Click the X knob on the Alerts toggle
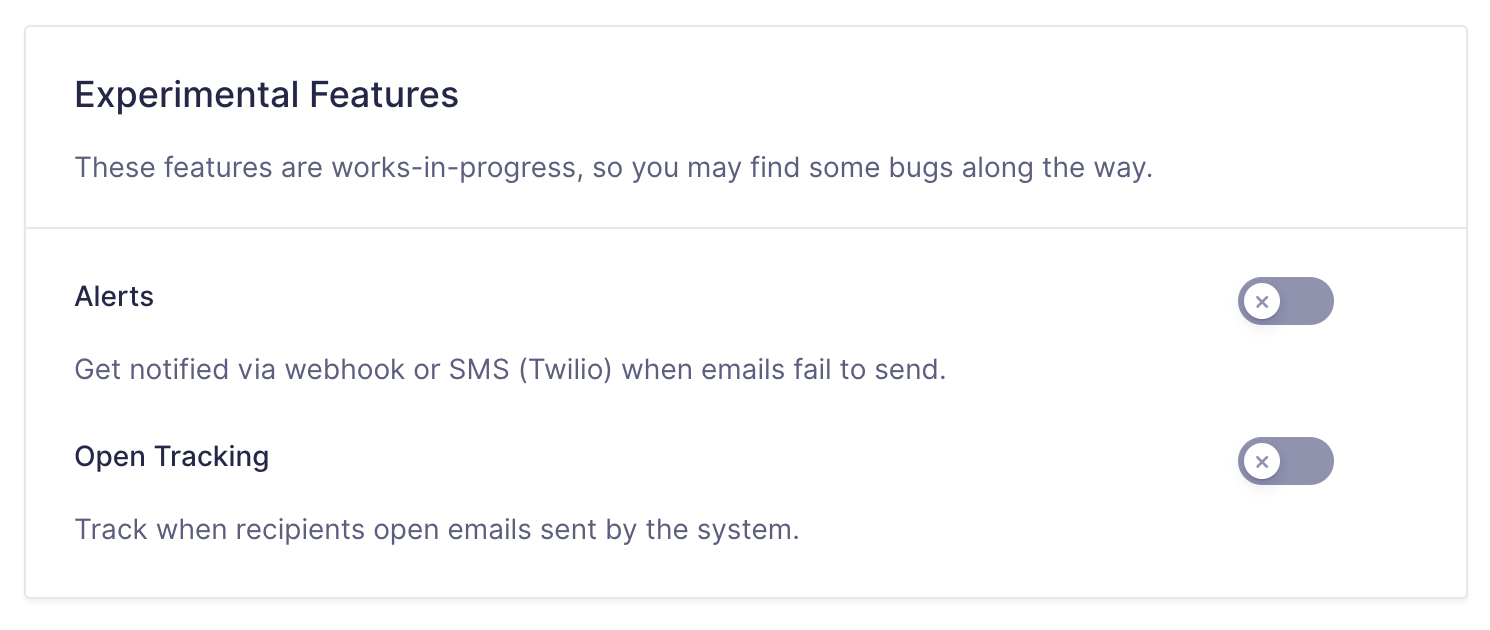This screenshot has height=630, width=1490. (1262, 301)
